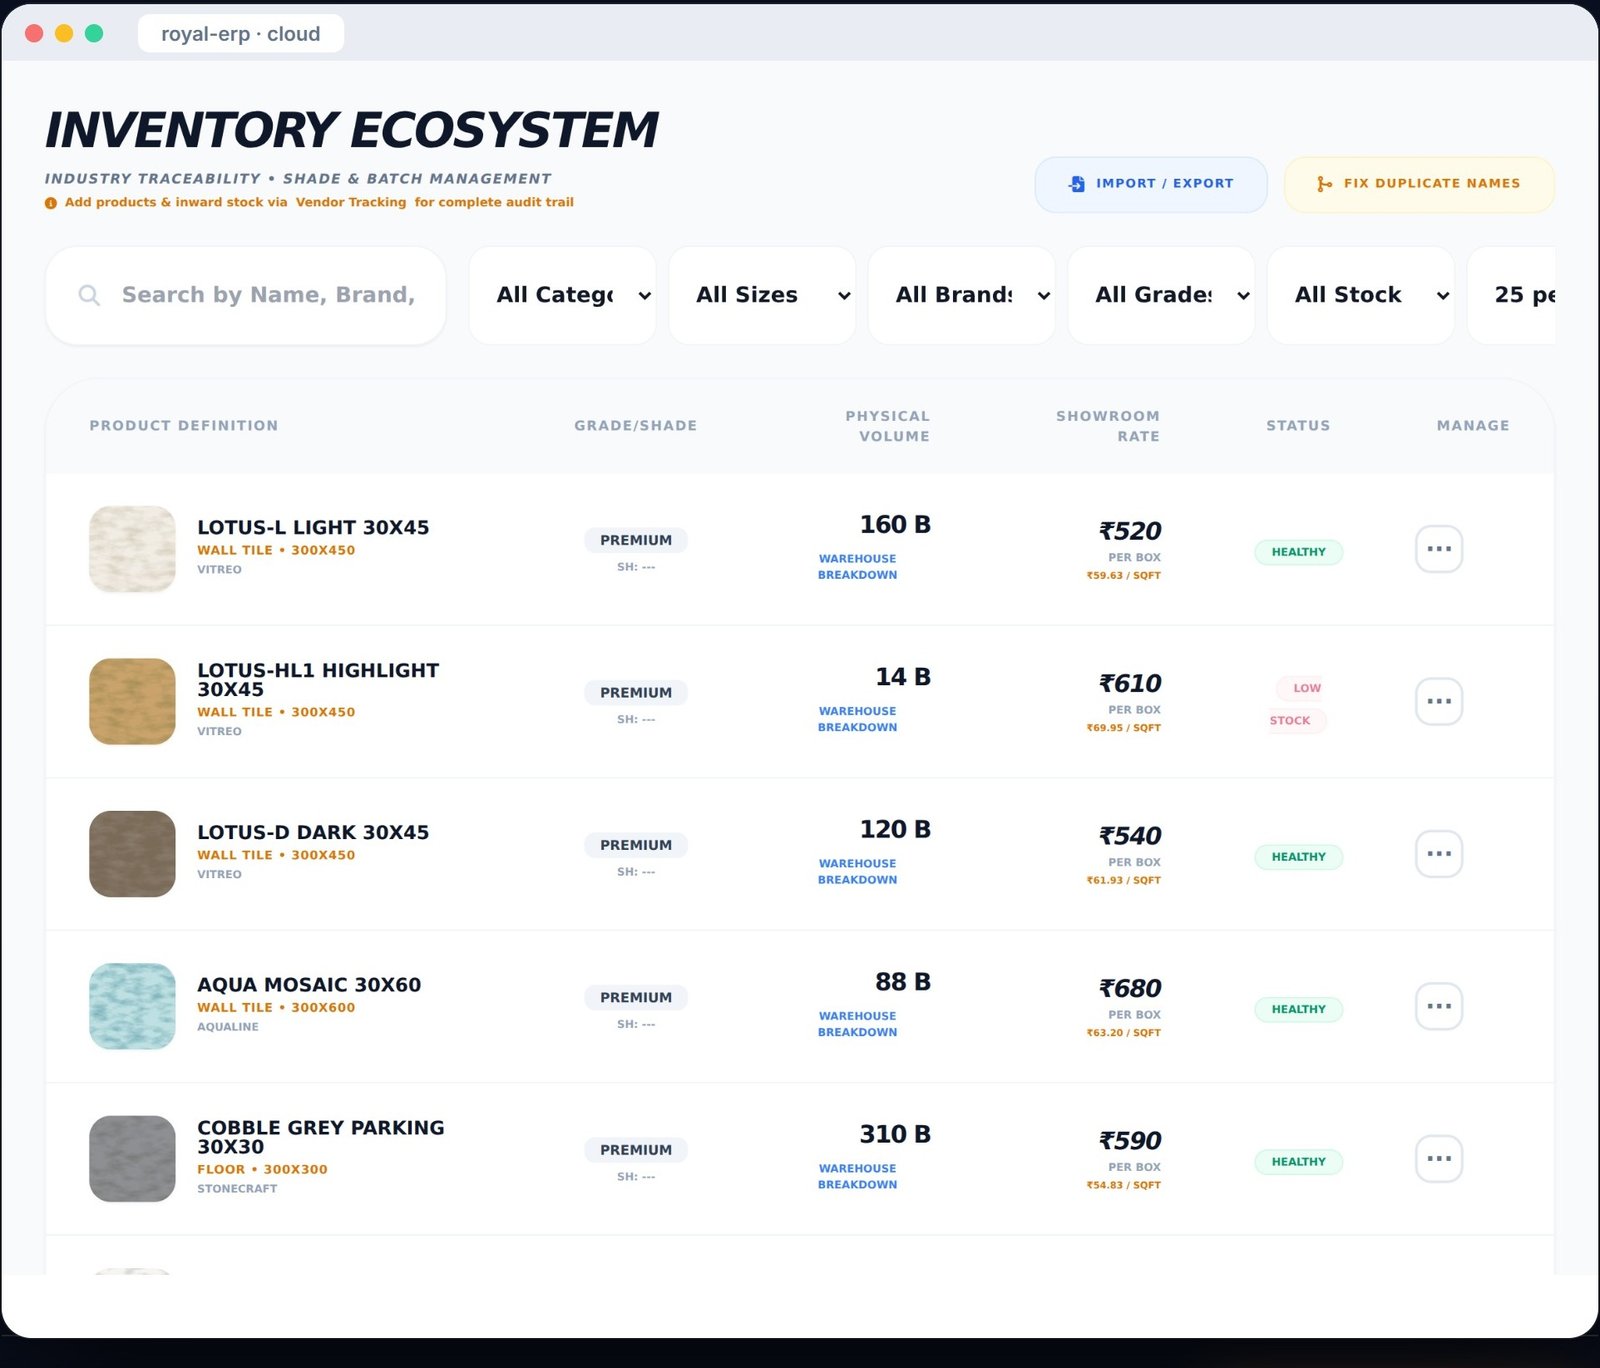Open the All Sizes dropdown
1600x1368 pixels.
tap(762, 295)
